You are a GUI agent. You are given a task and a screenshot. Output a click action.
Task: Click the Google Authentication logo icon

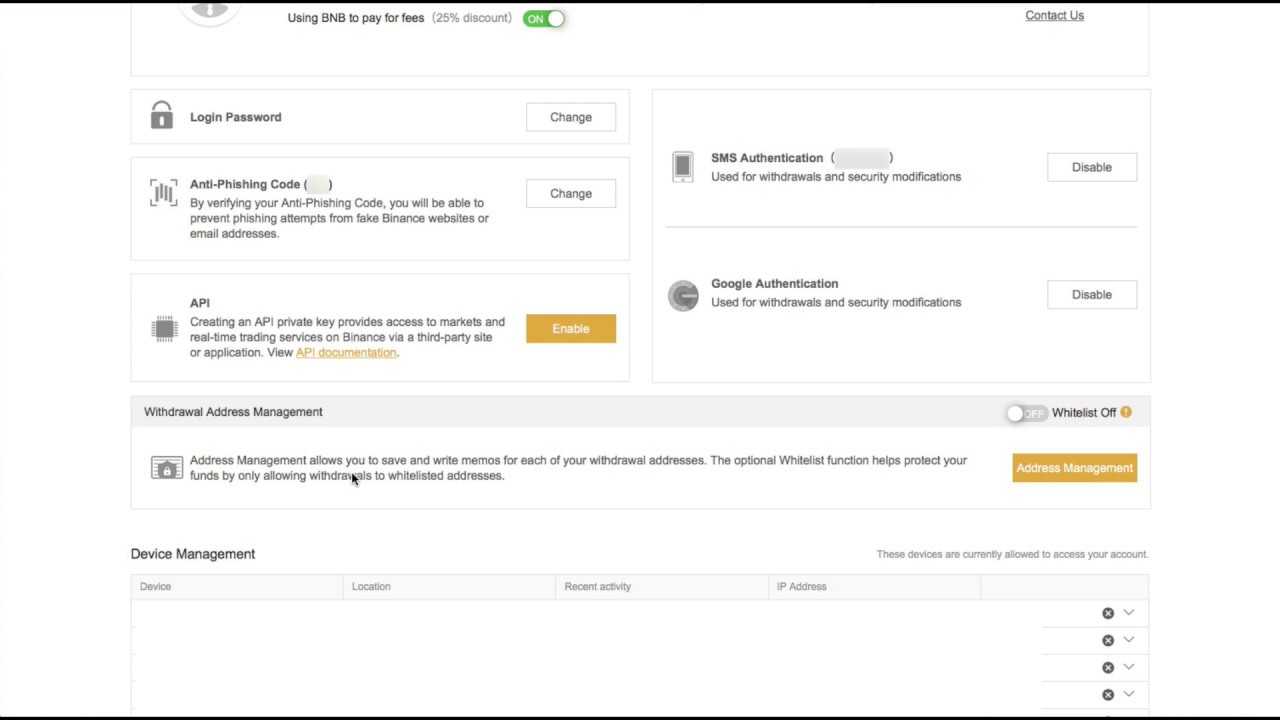(683, 295)
